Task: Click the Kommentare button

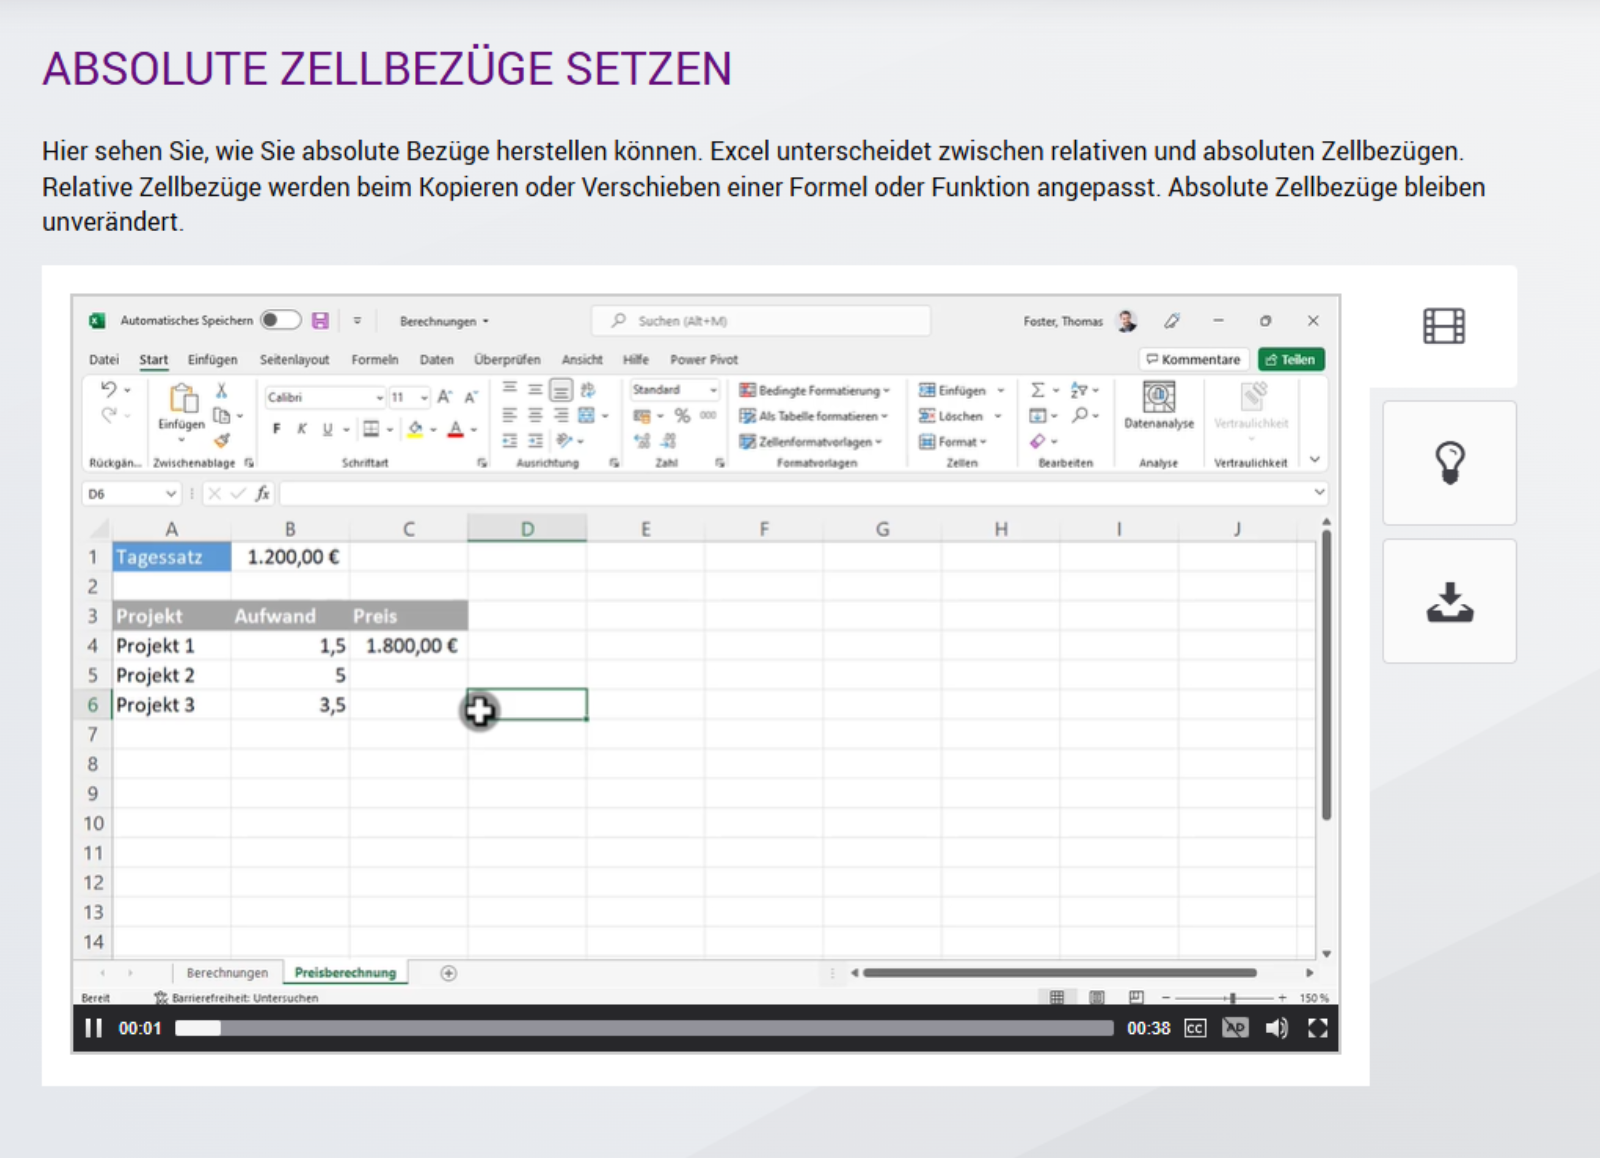Action: pyautogui.click(x=1194, y=360)
